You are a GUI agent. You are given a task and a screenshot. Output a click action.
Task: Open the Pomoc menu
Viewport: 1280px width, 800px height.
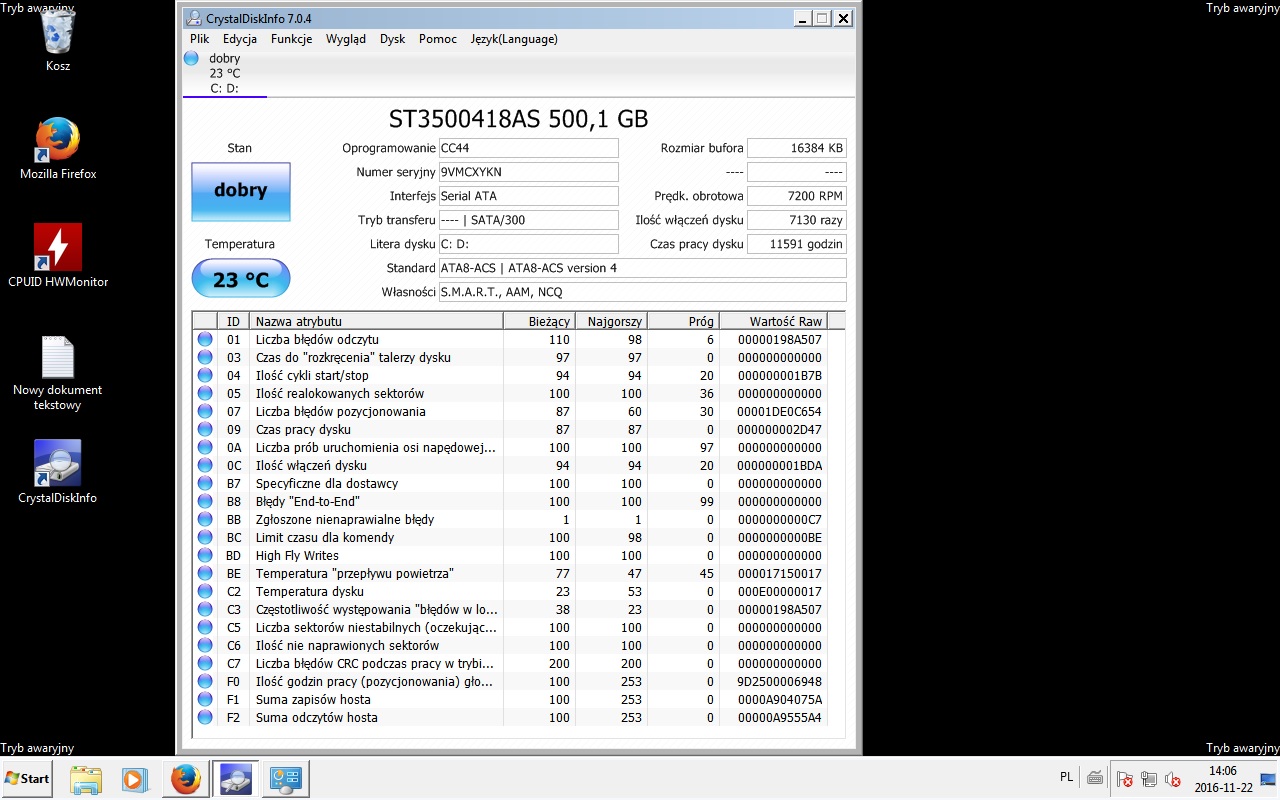pos(438,39)
